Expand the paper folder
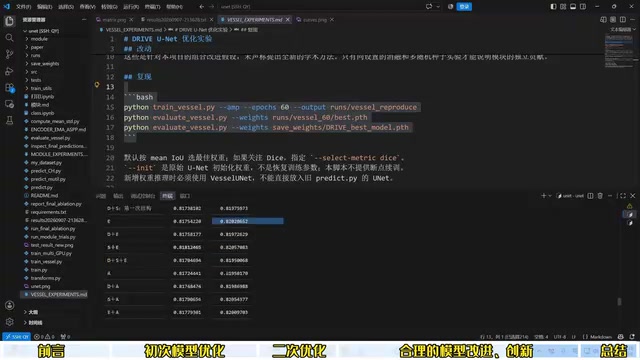Screen dimensions: 640x360 tap(37, 47)
